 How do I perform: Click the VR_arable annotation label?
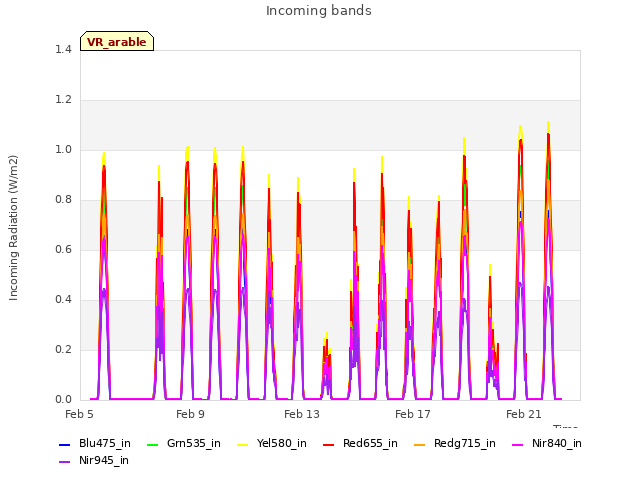click(x=117, y=42)
